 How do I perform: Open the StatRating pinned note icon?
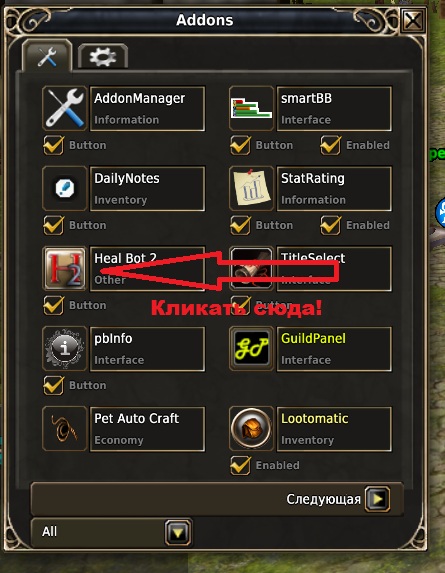coord(251,189)
